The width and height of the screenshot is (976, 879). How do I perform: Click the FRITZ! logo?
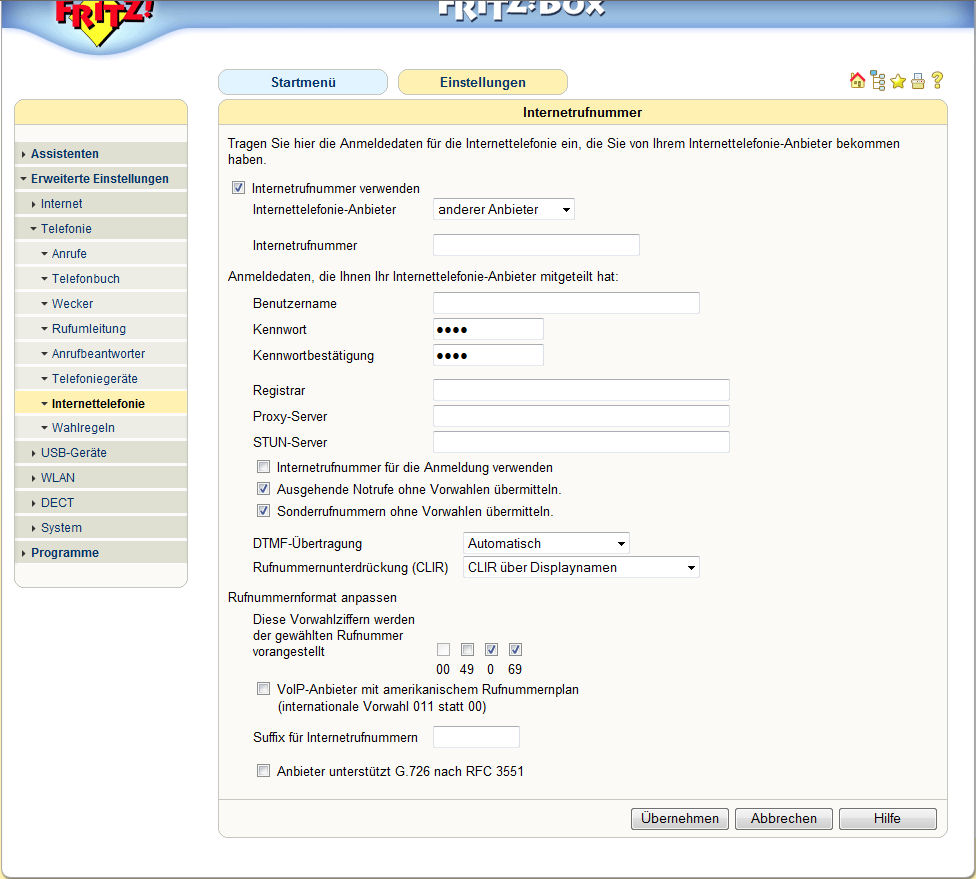click(103, 20)
